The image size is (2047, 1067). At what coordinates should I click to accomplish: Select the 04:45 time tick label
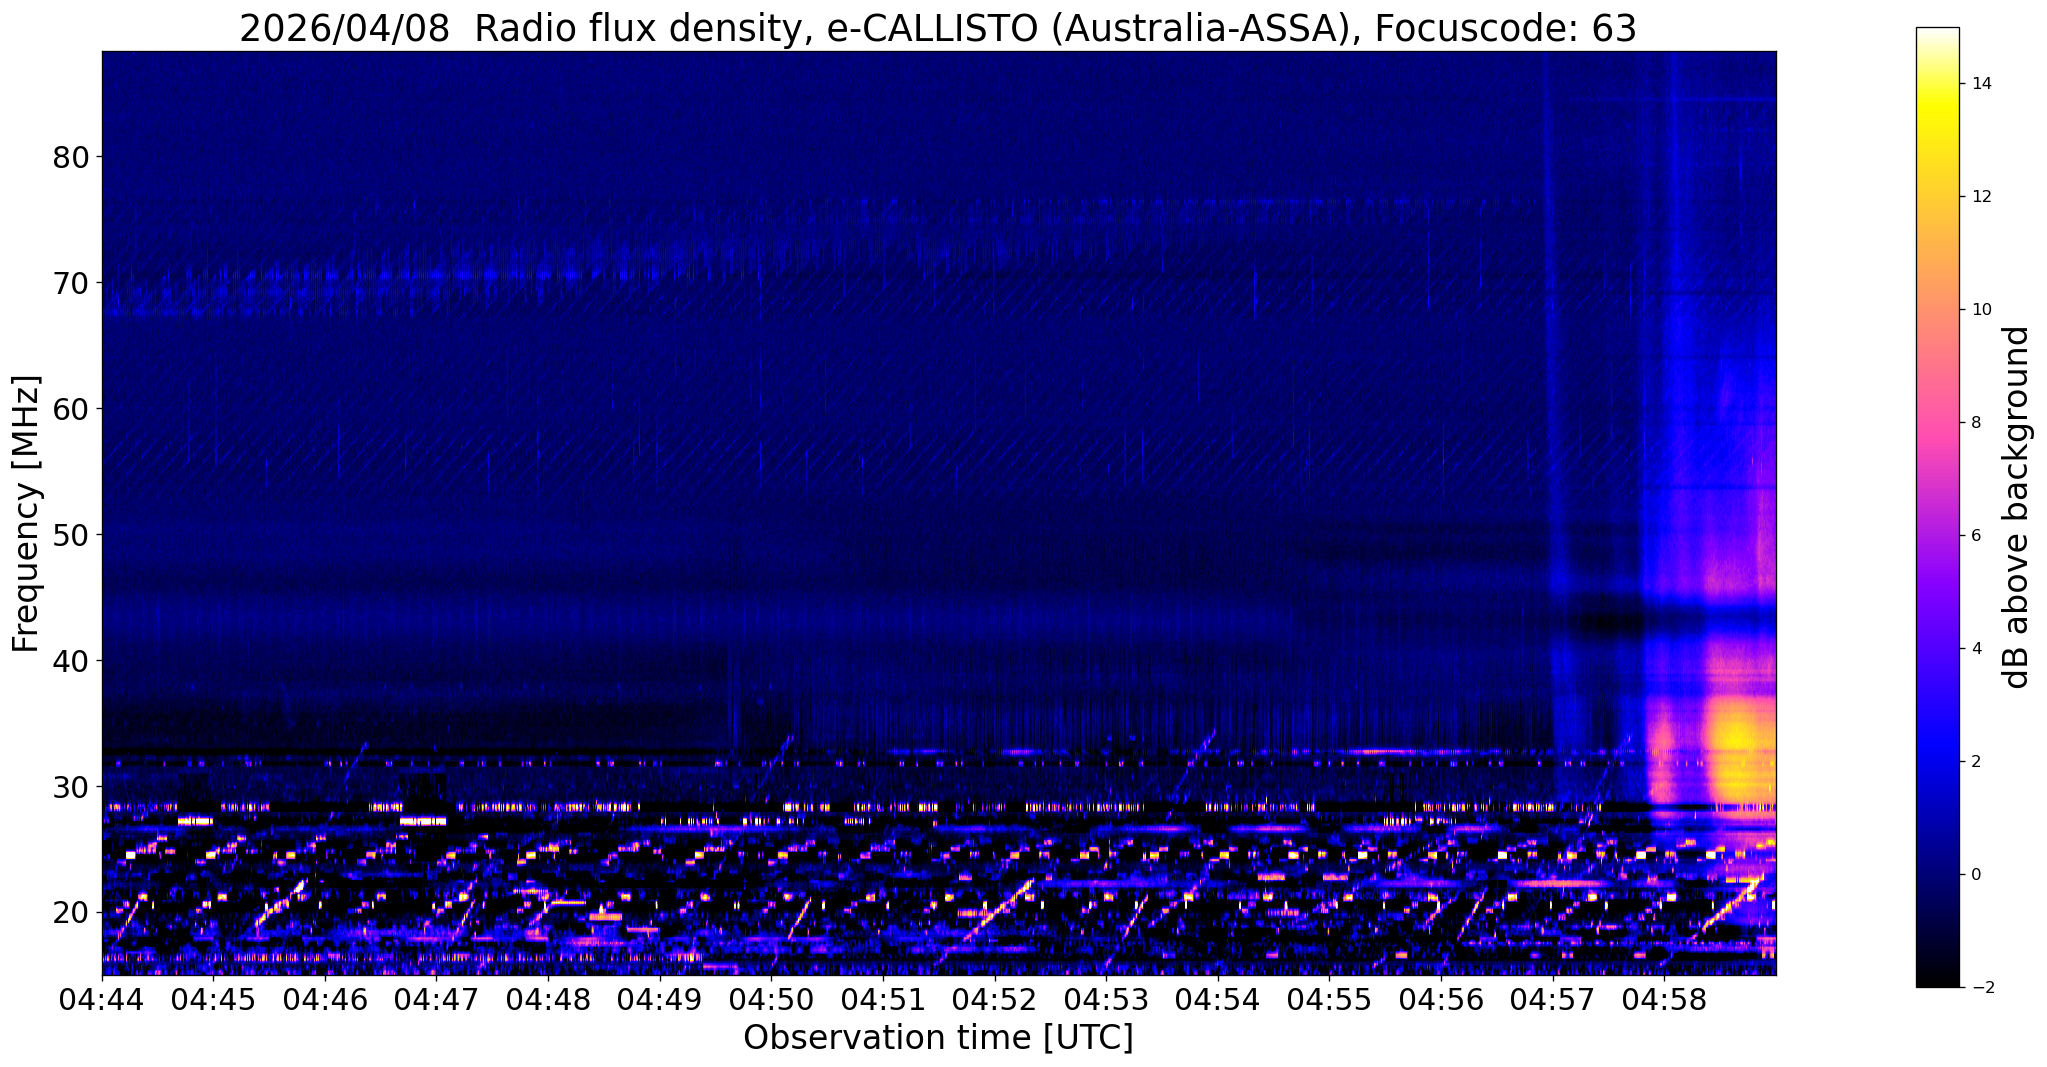[214, 999]
